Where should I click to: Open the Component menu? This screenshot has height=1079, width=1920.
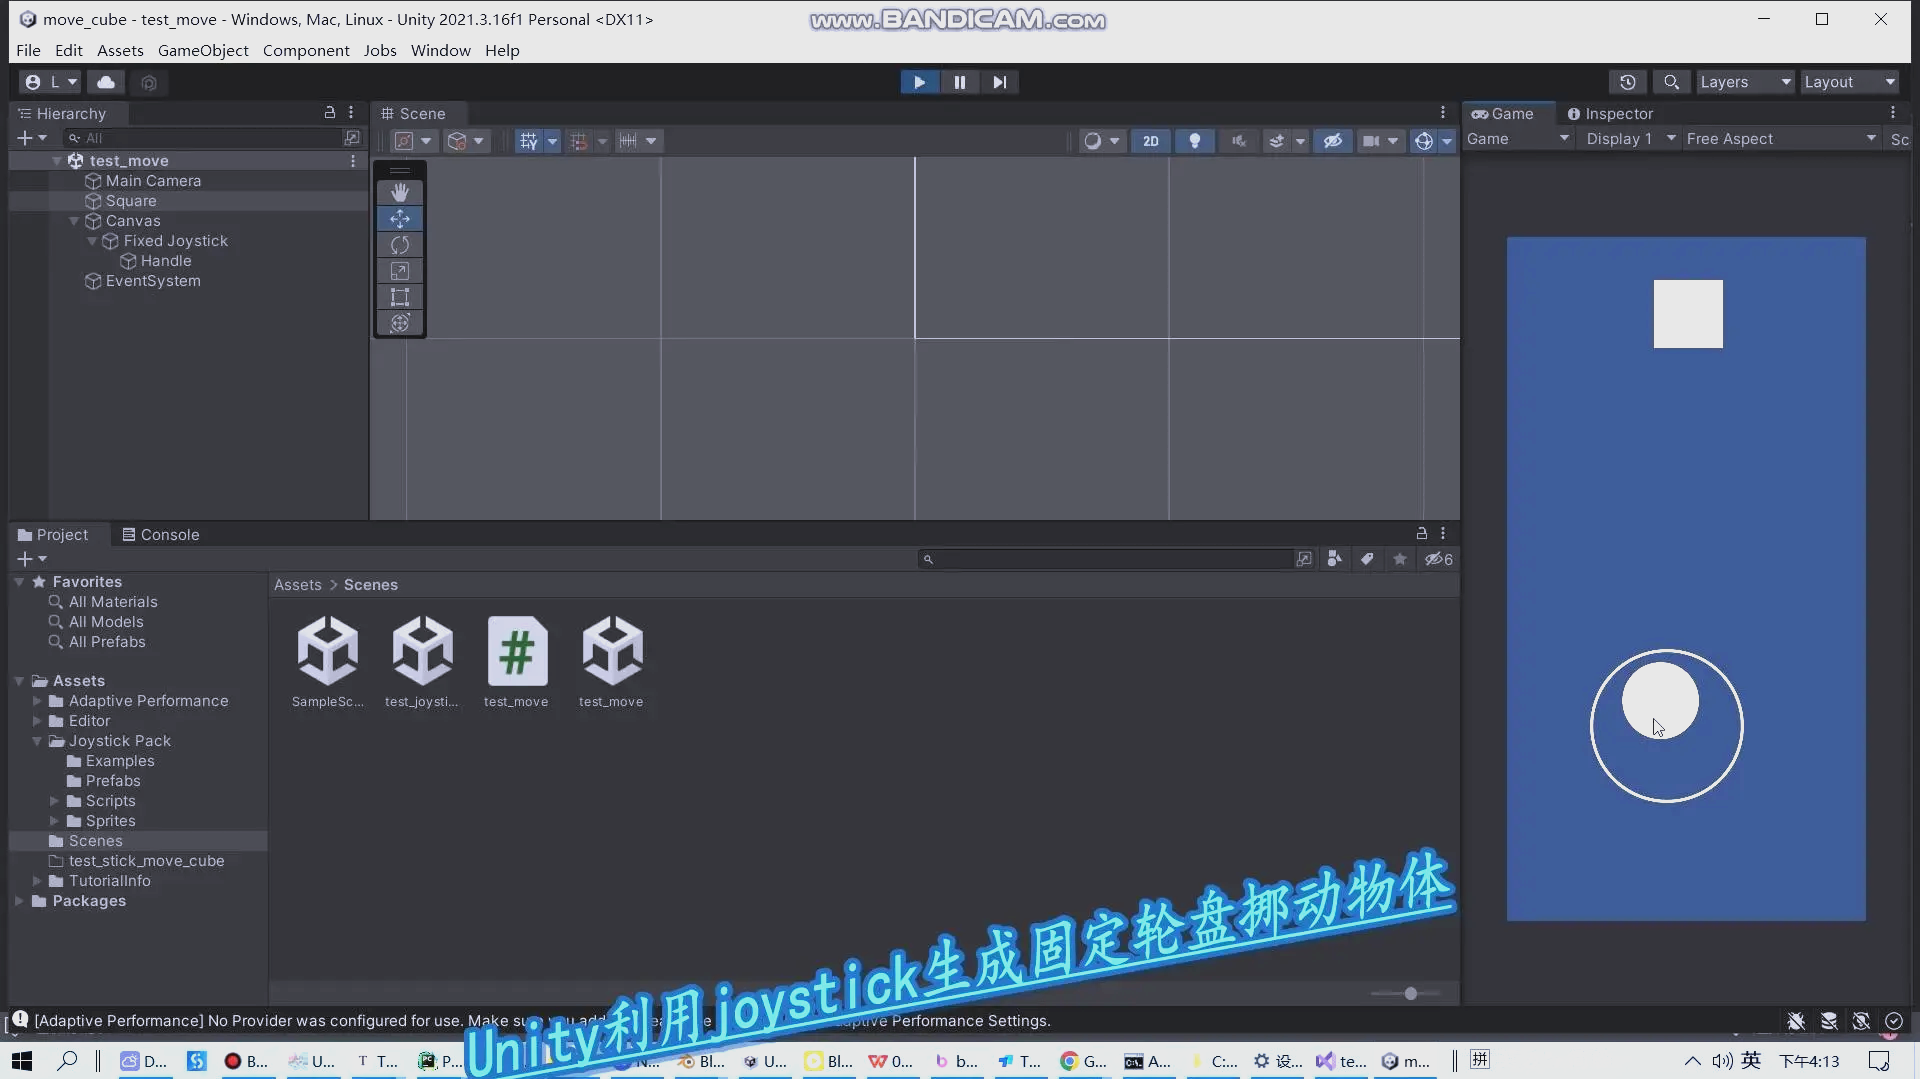(306, 50)
